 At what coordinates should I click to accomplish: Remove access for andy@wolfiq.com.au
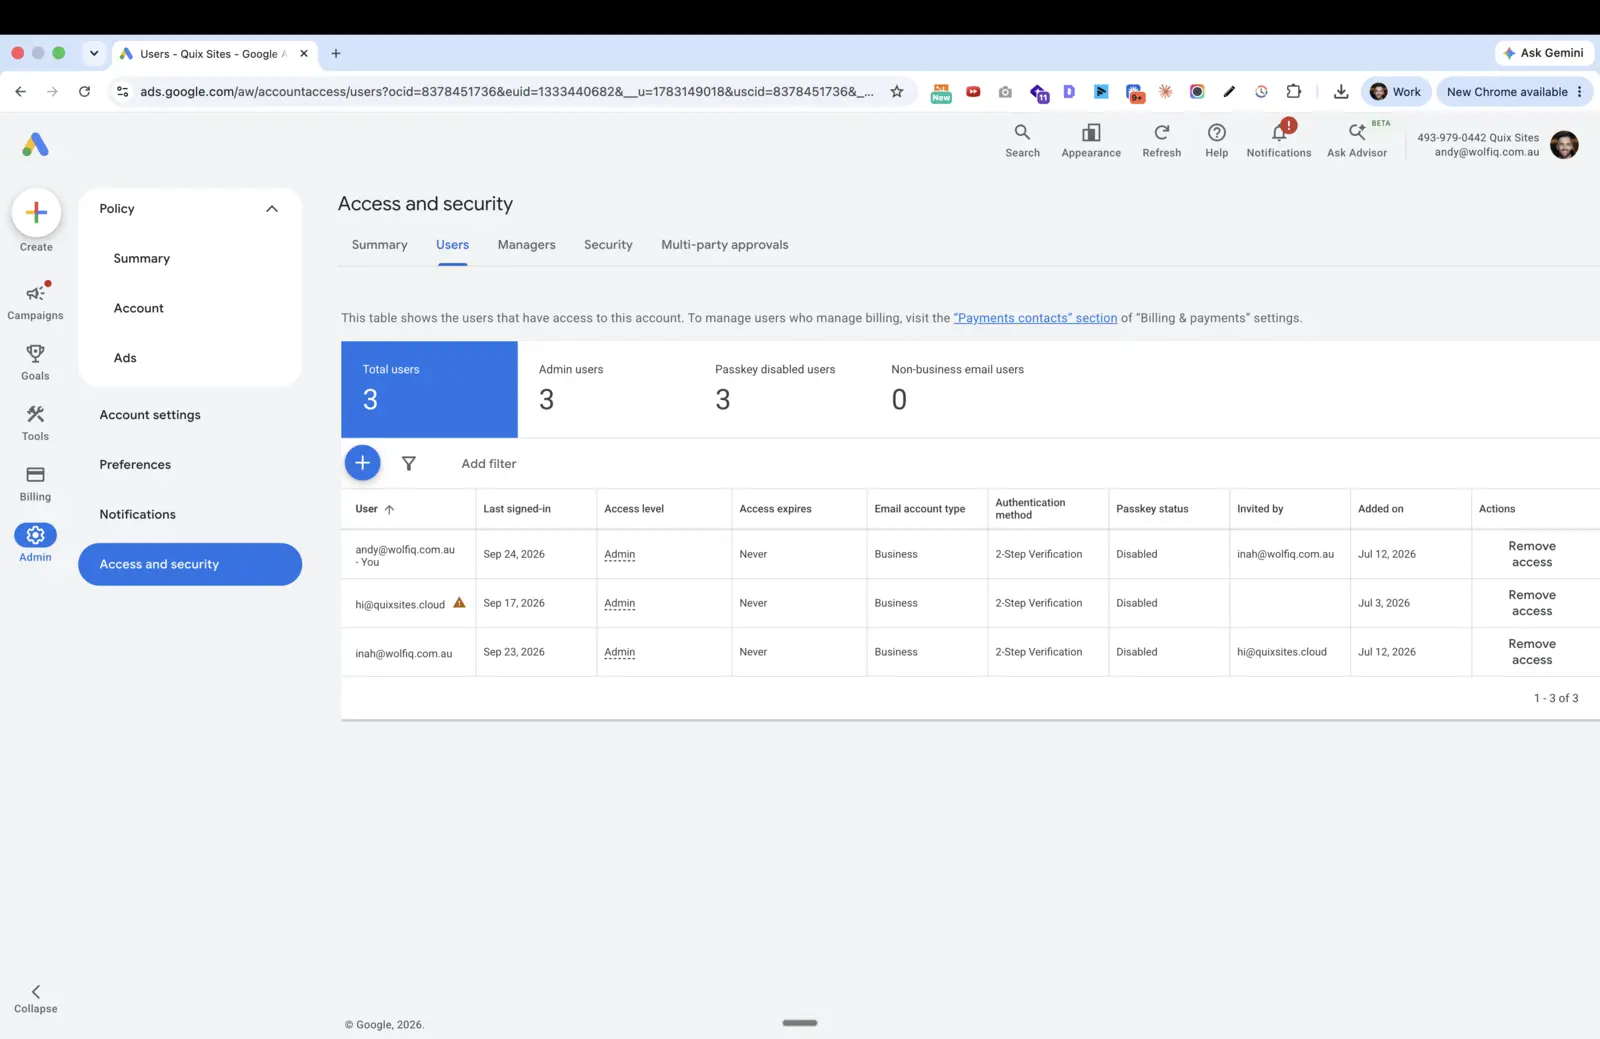[1532, 554]
